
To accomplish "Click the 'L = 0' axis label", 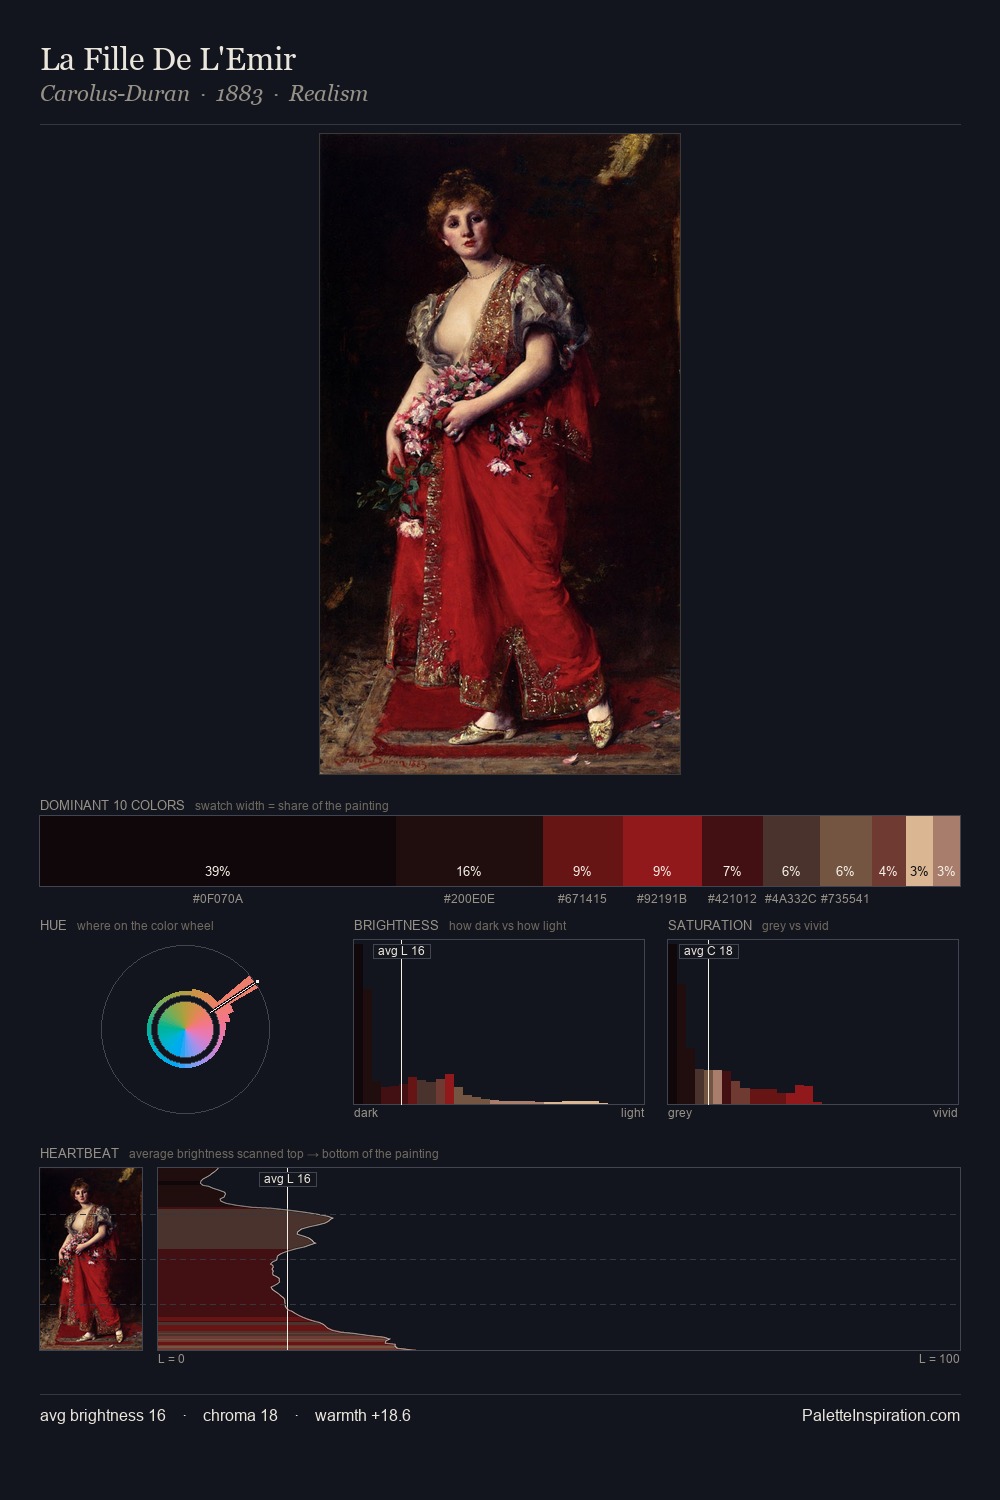I will [171, 1359].
